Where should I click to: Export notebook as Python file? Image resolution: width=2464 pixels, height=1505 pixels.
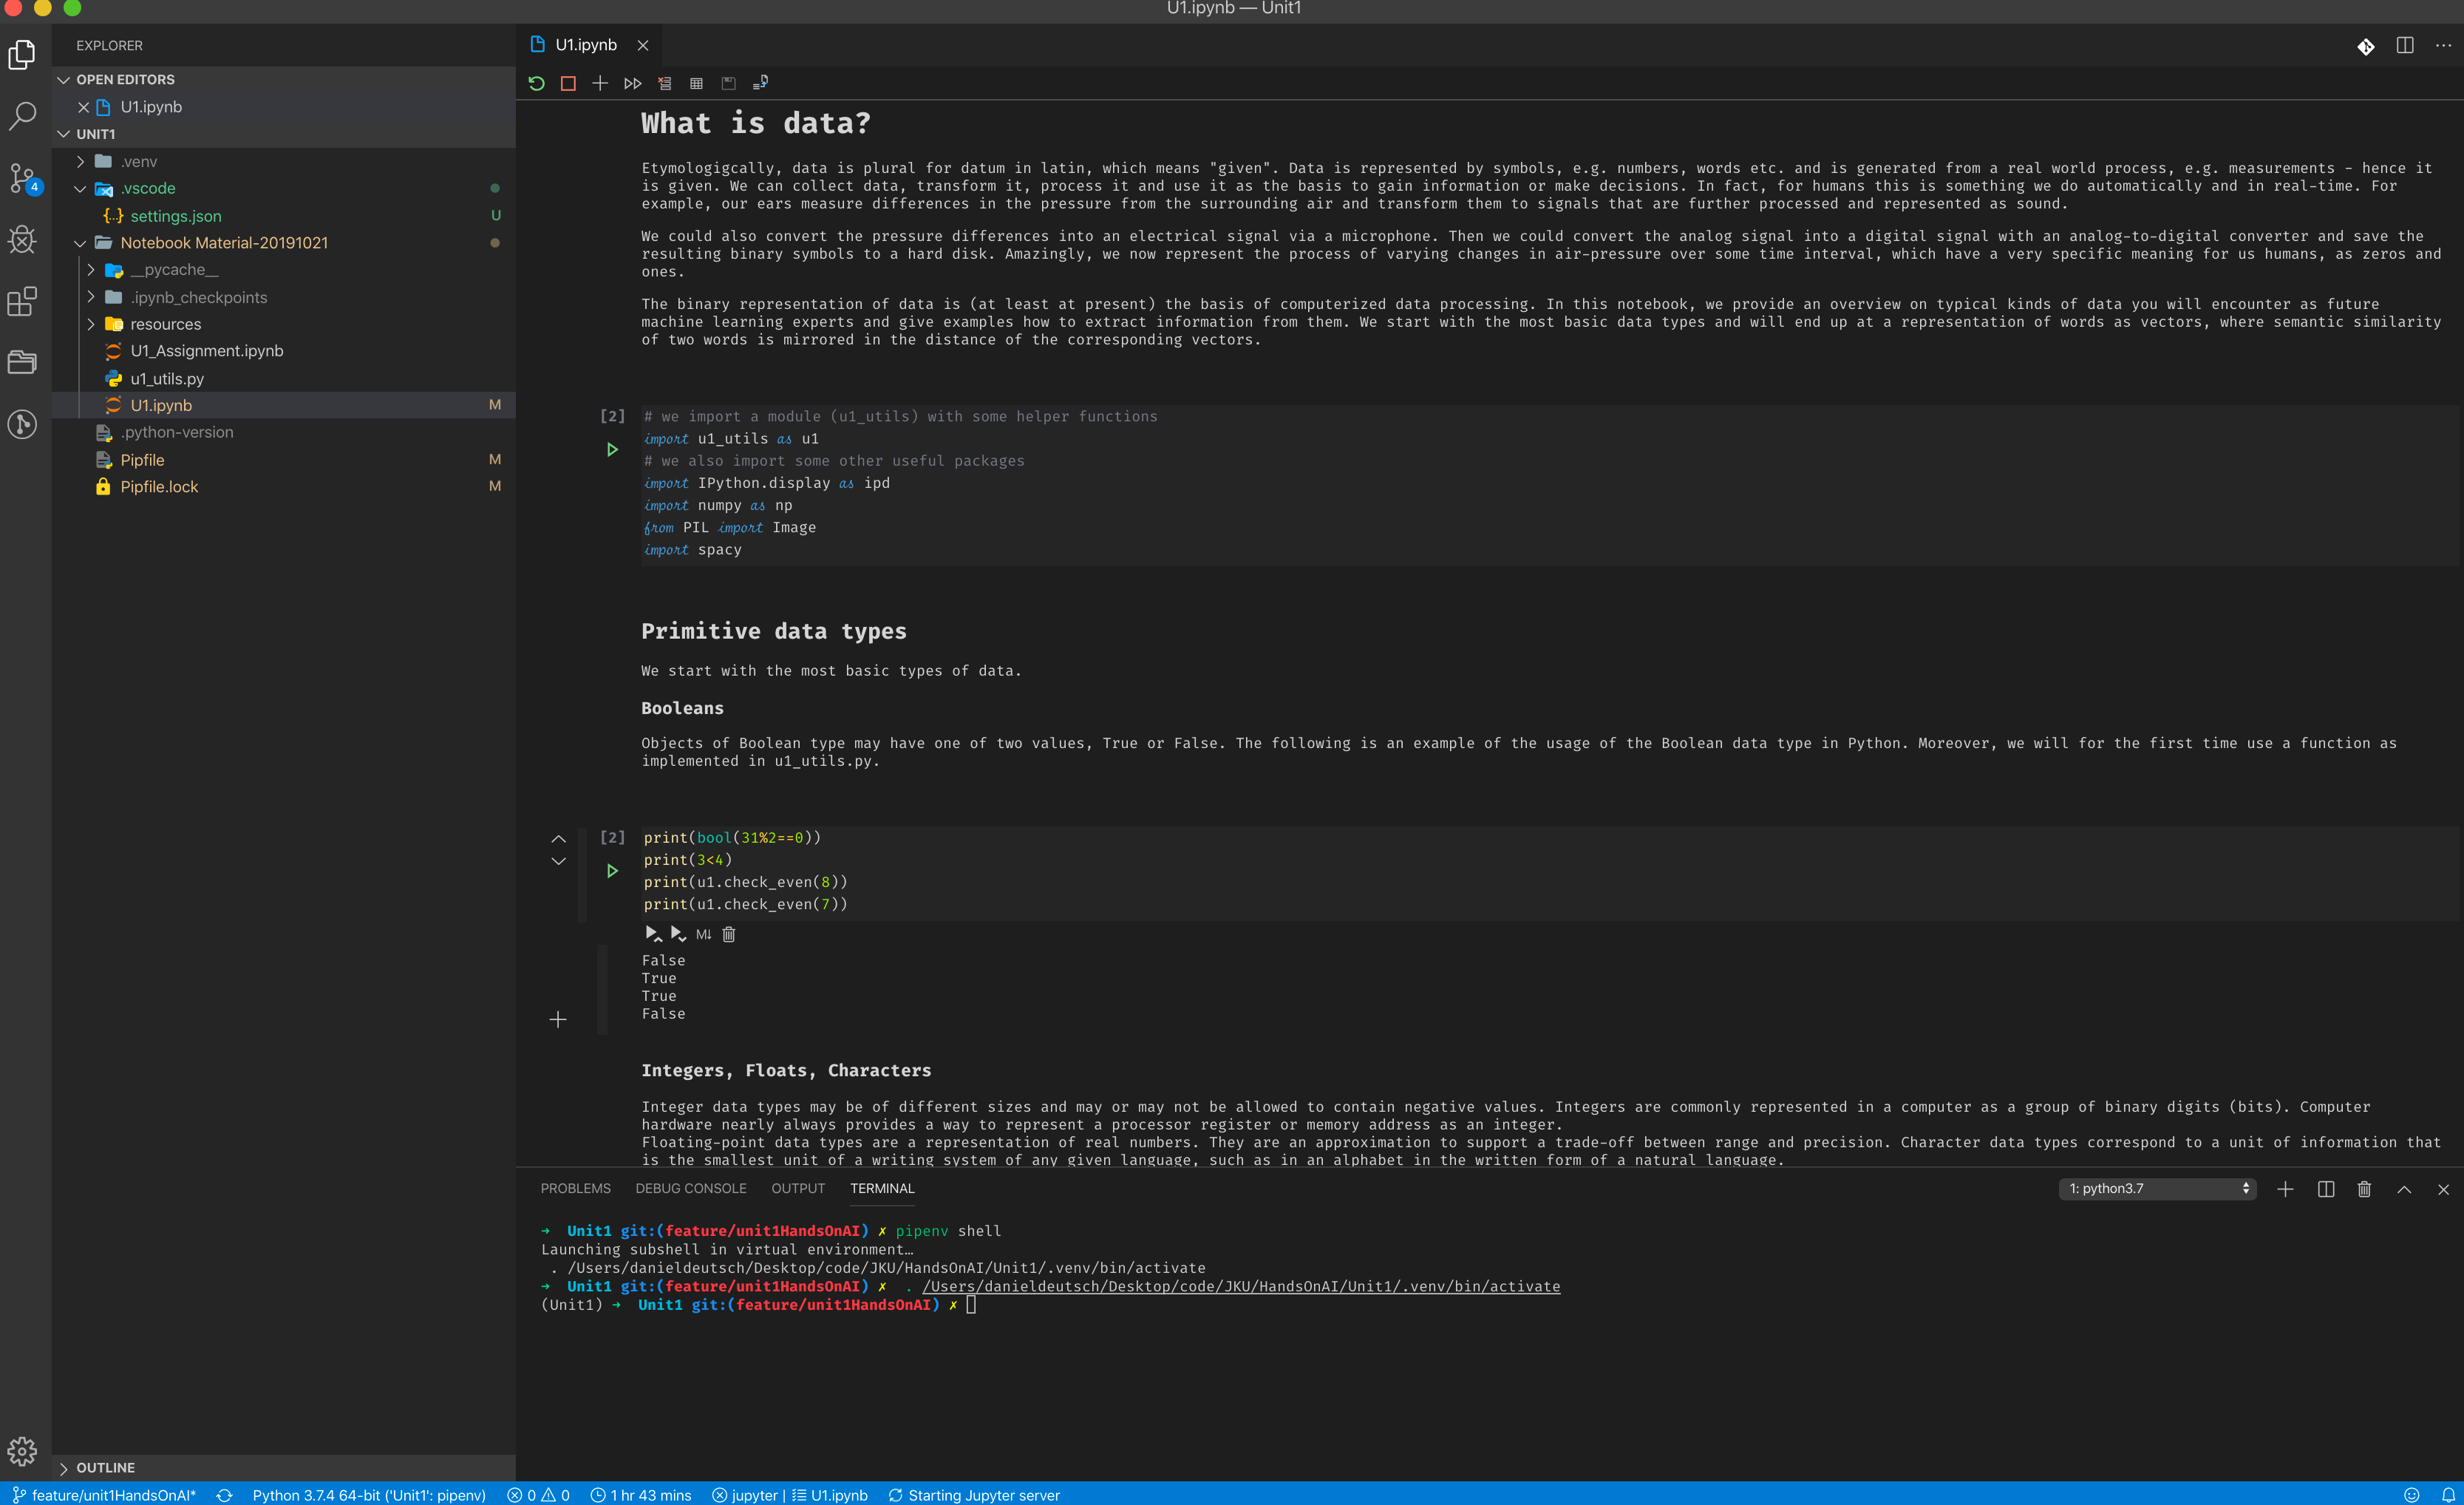760,83
